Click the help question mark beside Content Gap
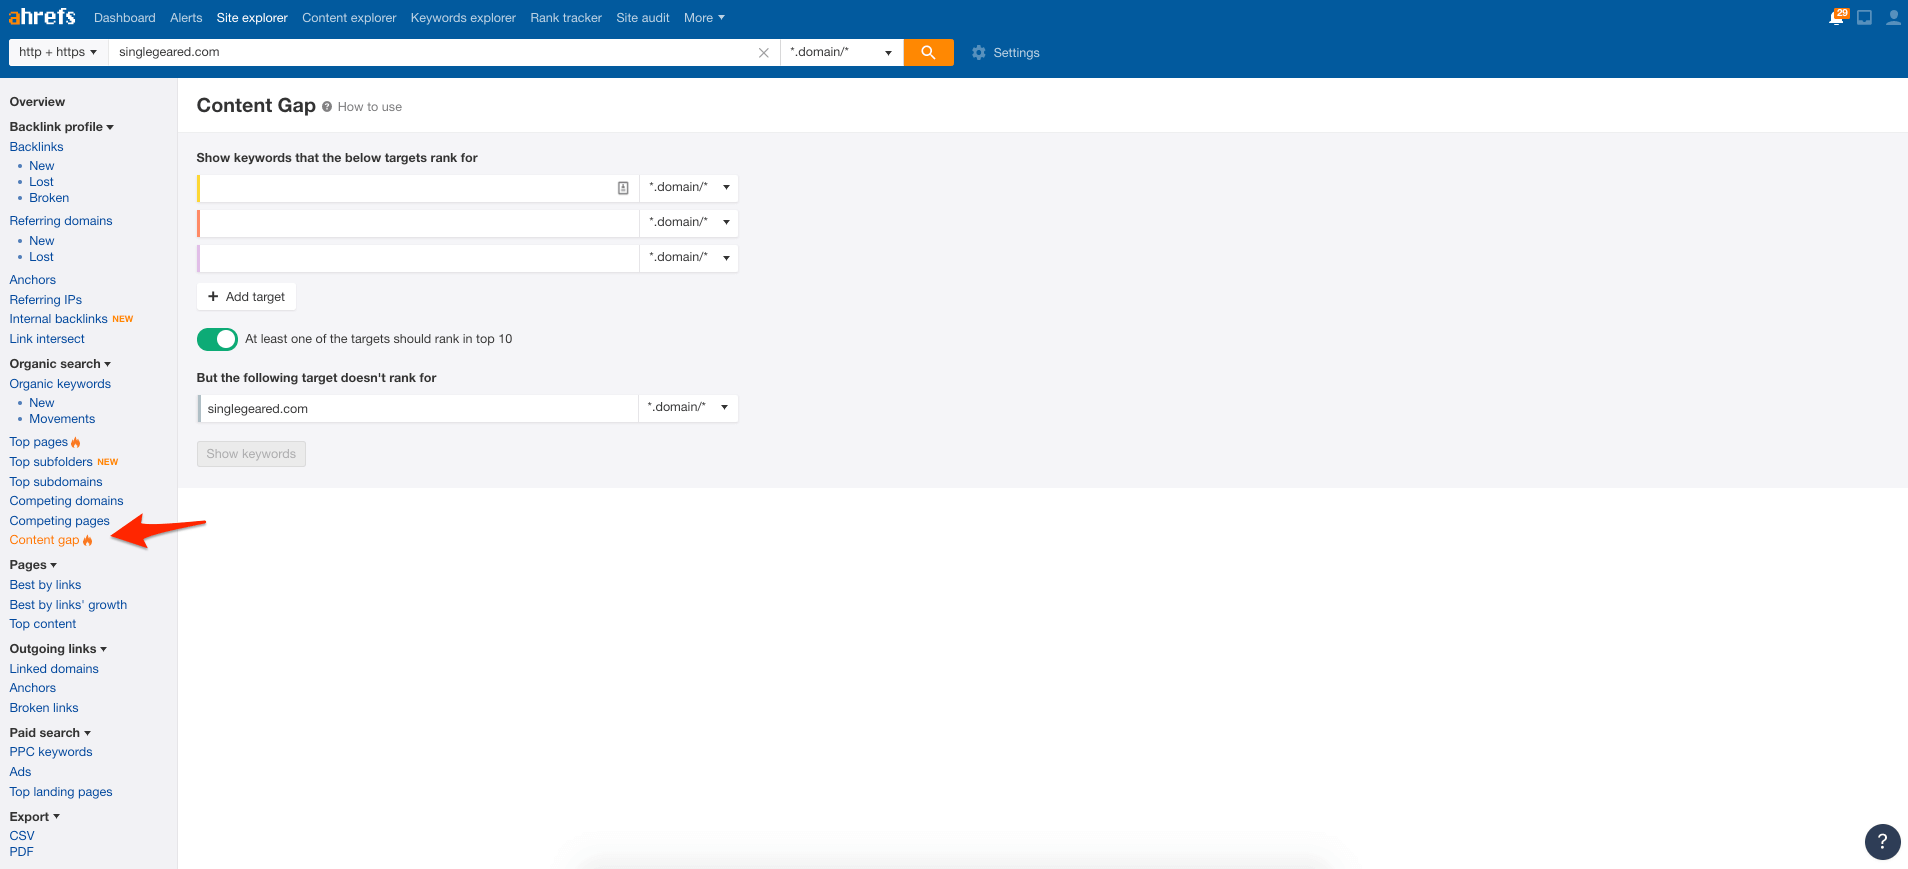 tap(327, 107)
